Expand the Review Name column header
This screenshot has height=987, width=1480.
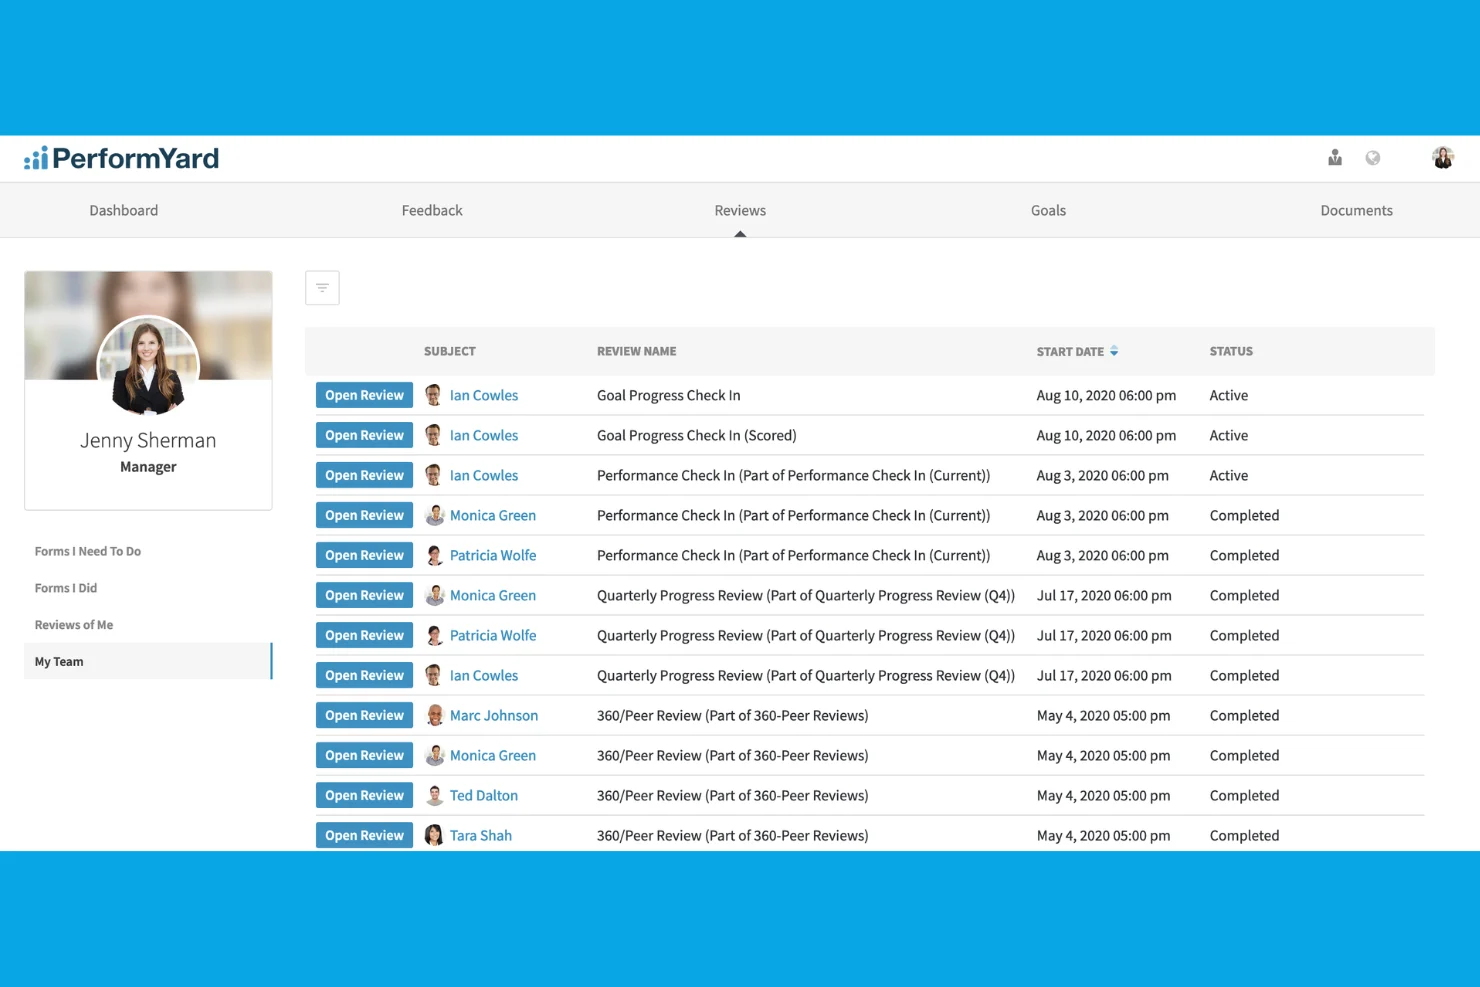point(636,351)
